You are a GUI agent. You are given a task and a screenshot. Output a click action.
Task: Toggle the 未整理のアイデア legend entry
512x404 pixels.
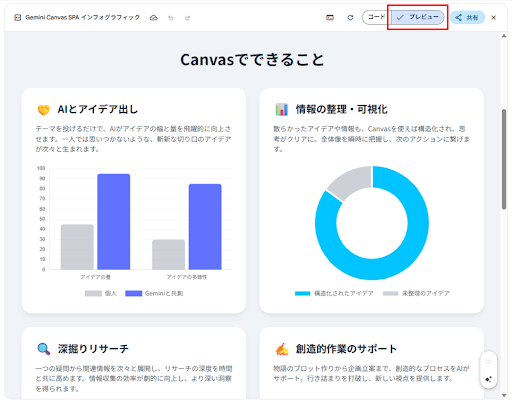click(x=416, y=293)
